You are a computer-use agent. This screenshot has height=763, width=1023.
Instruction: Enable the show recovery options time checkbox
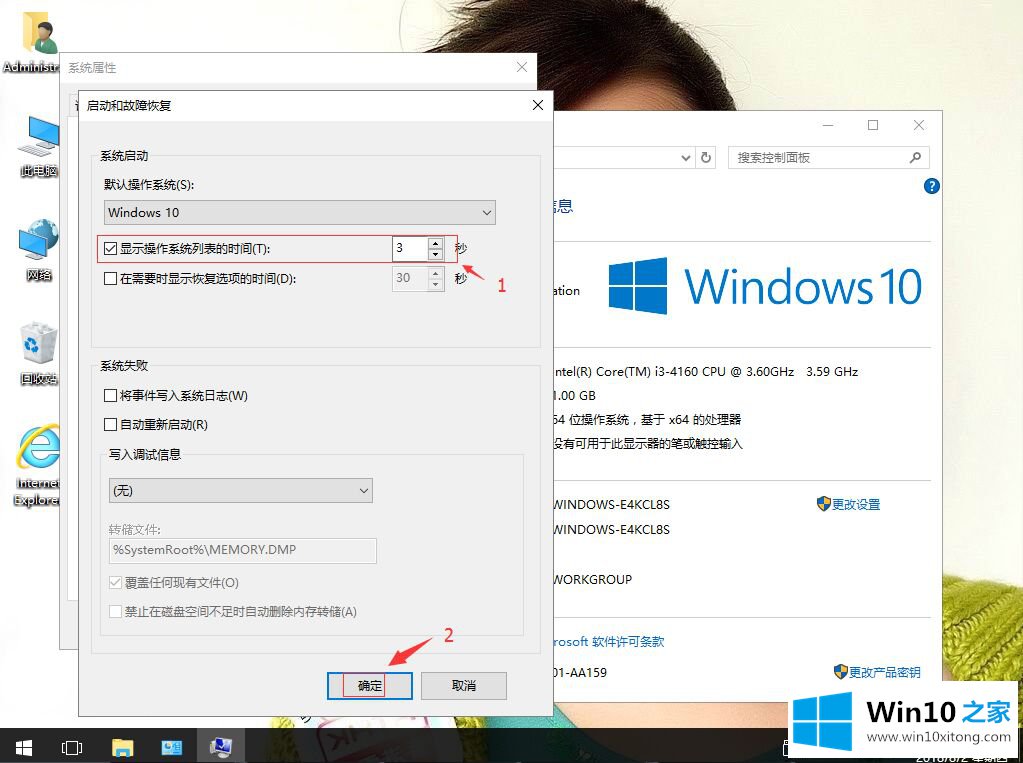click(110, 279)
